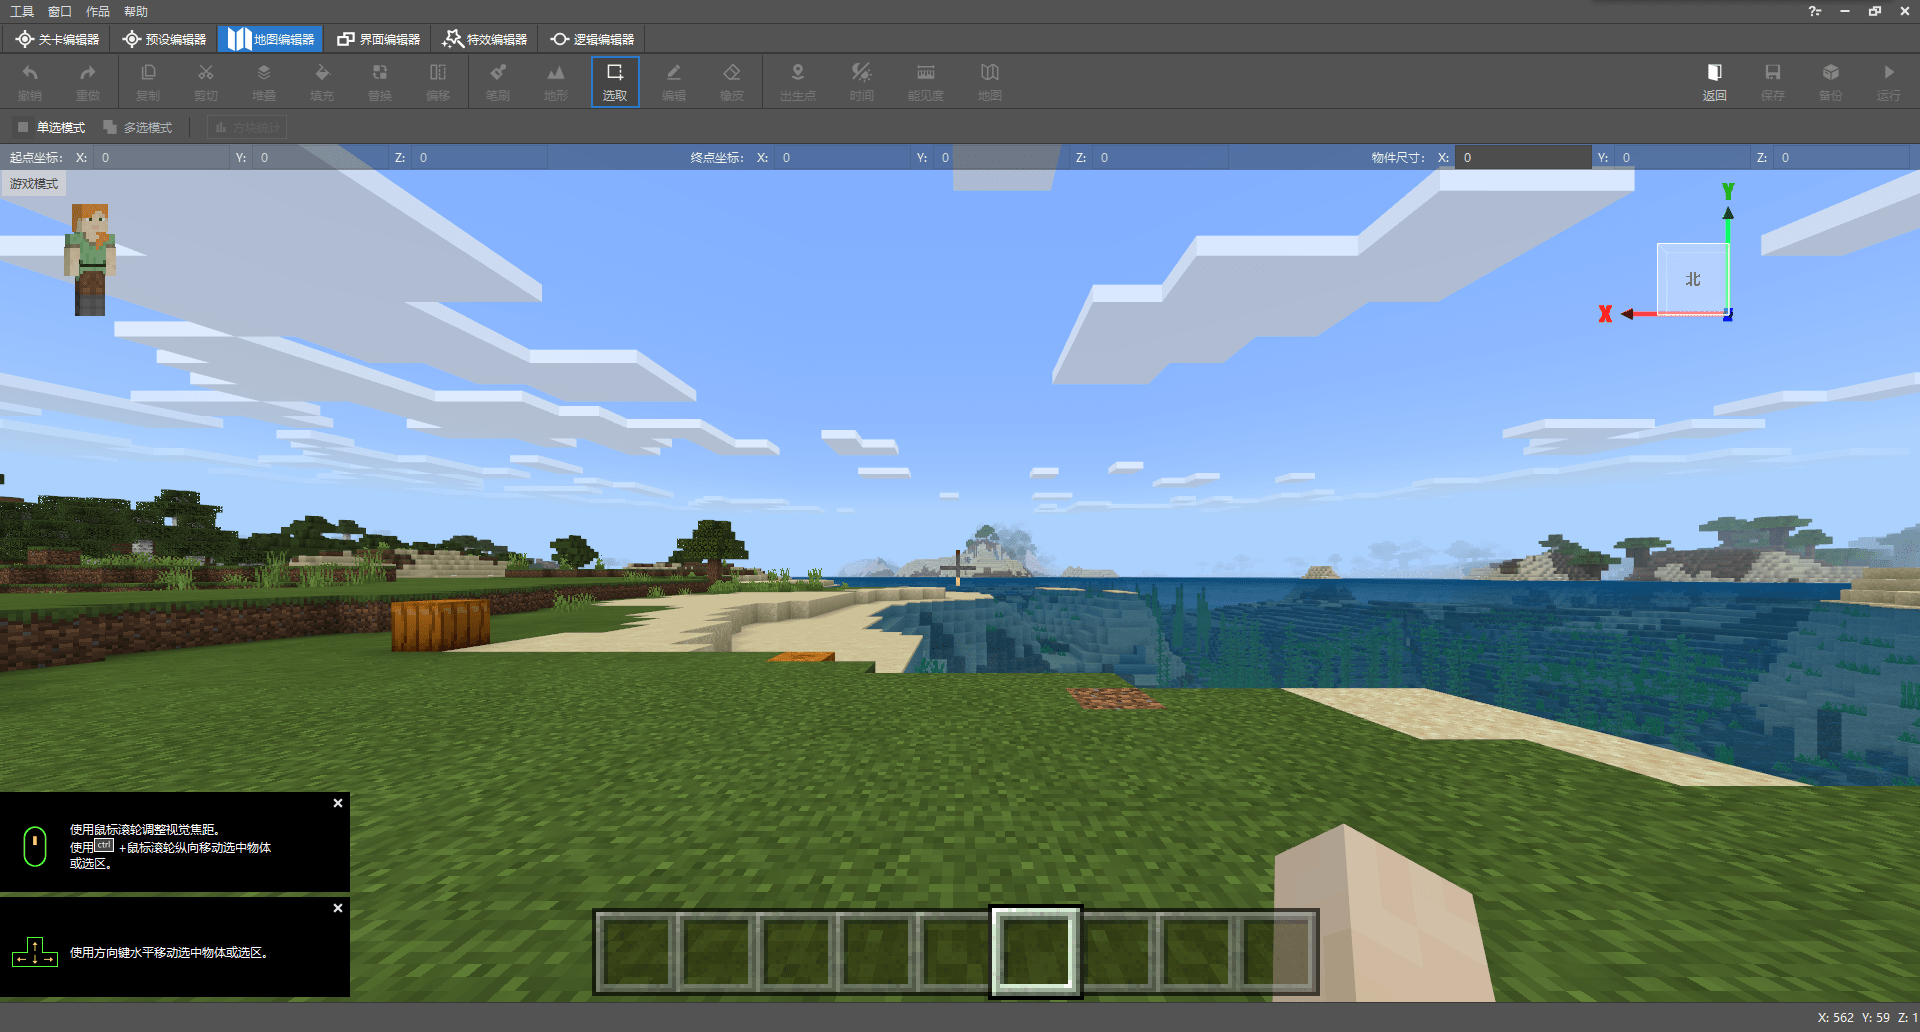Click the 出生点 (spawn point) icon
This screenshot has width=1920, height=1032.
pos(798,81)
